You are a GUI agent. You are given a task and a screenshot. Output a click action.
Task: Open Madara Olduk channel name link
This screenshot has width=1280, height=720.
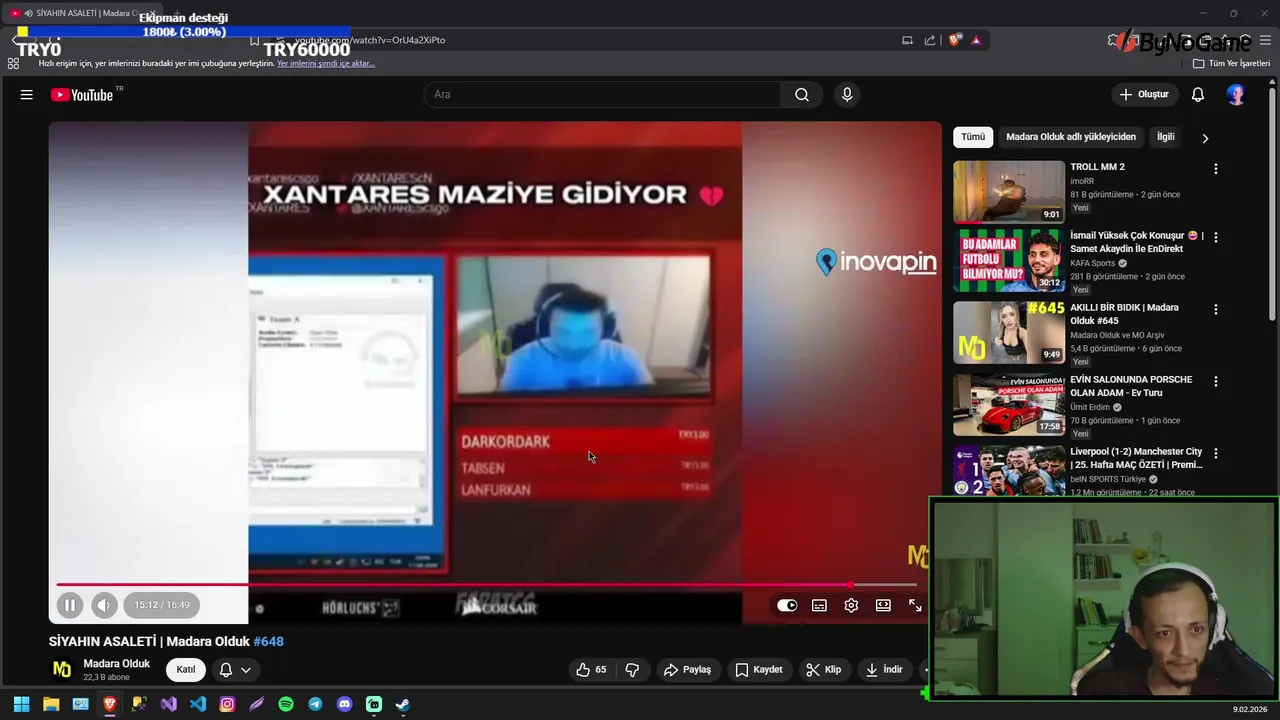tap(116, 664)
